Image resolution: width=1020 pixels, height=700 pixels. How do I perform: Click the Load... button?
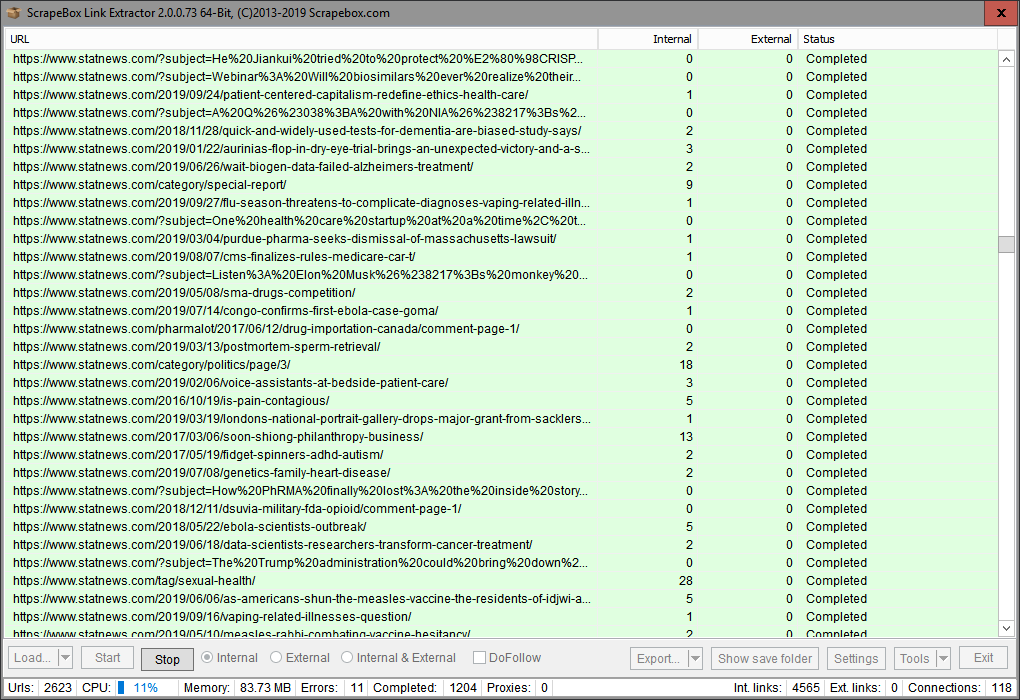(x=33, y=658)
